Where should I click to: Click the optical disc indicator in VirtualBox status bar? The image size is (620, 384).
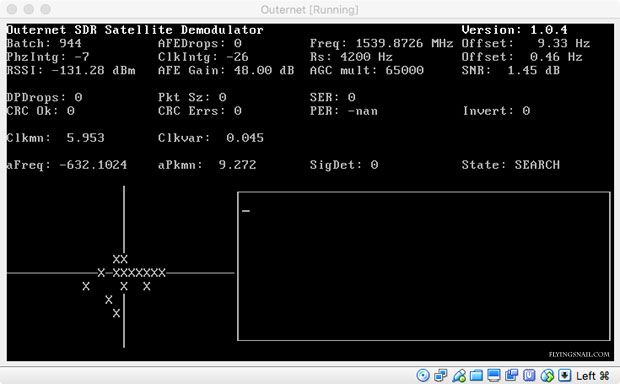[423, 375]
